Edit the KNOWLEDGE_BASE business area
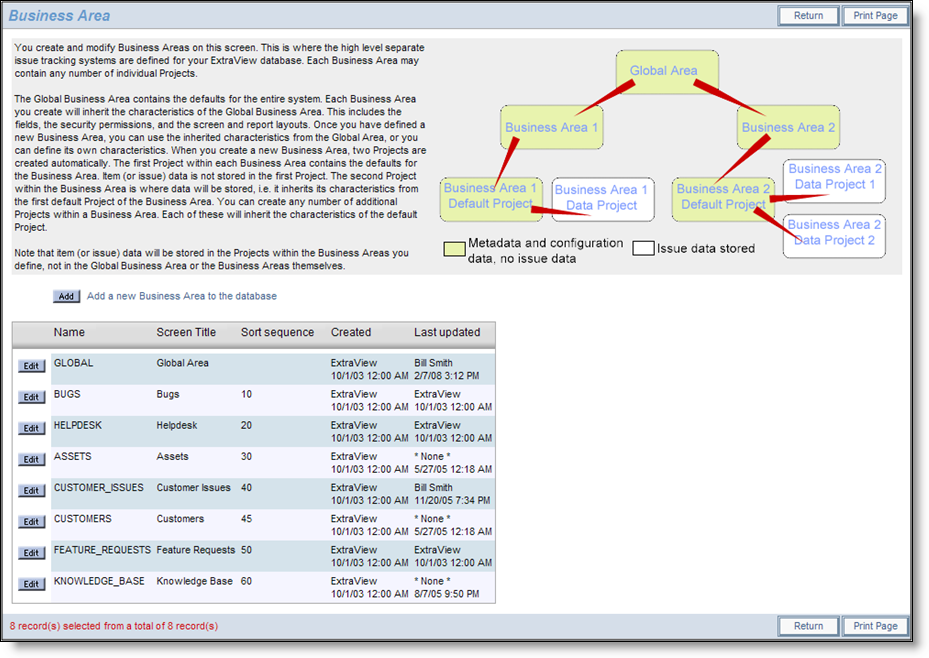This screenshot has height=658, width=929. [x=31, y=584]
